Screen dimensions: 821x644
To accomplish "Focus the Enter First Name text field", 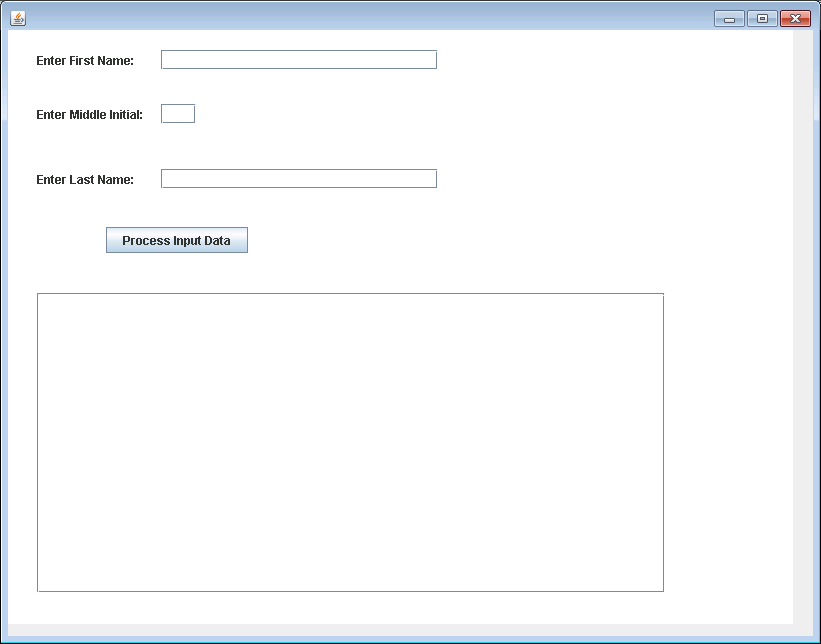I will pyautogui.click(x=298, y=60).
